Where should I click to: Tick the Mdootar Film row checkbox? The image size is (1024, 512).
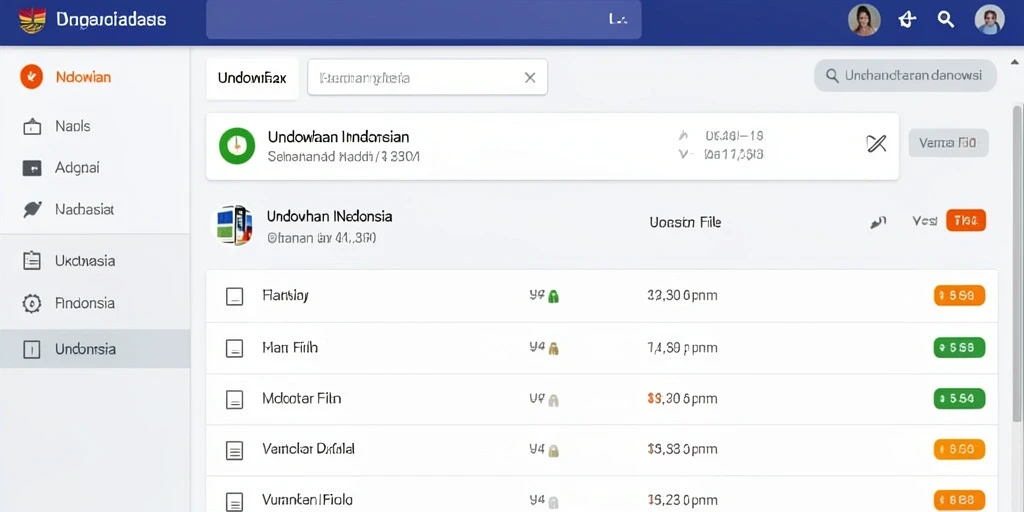[x=234, y=400]
